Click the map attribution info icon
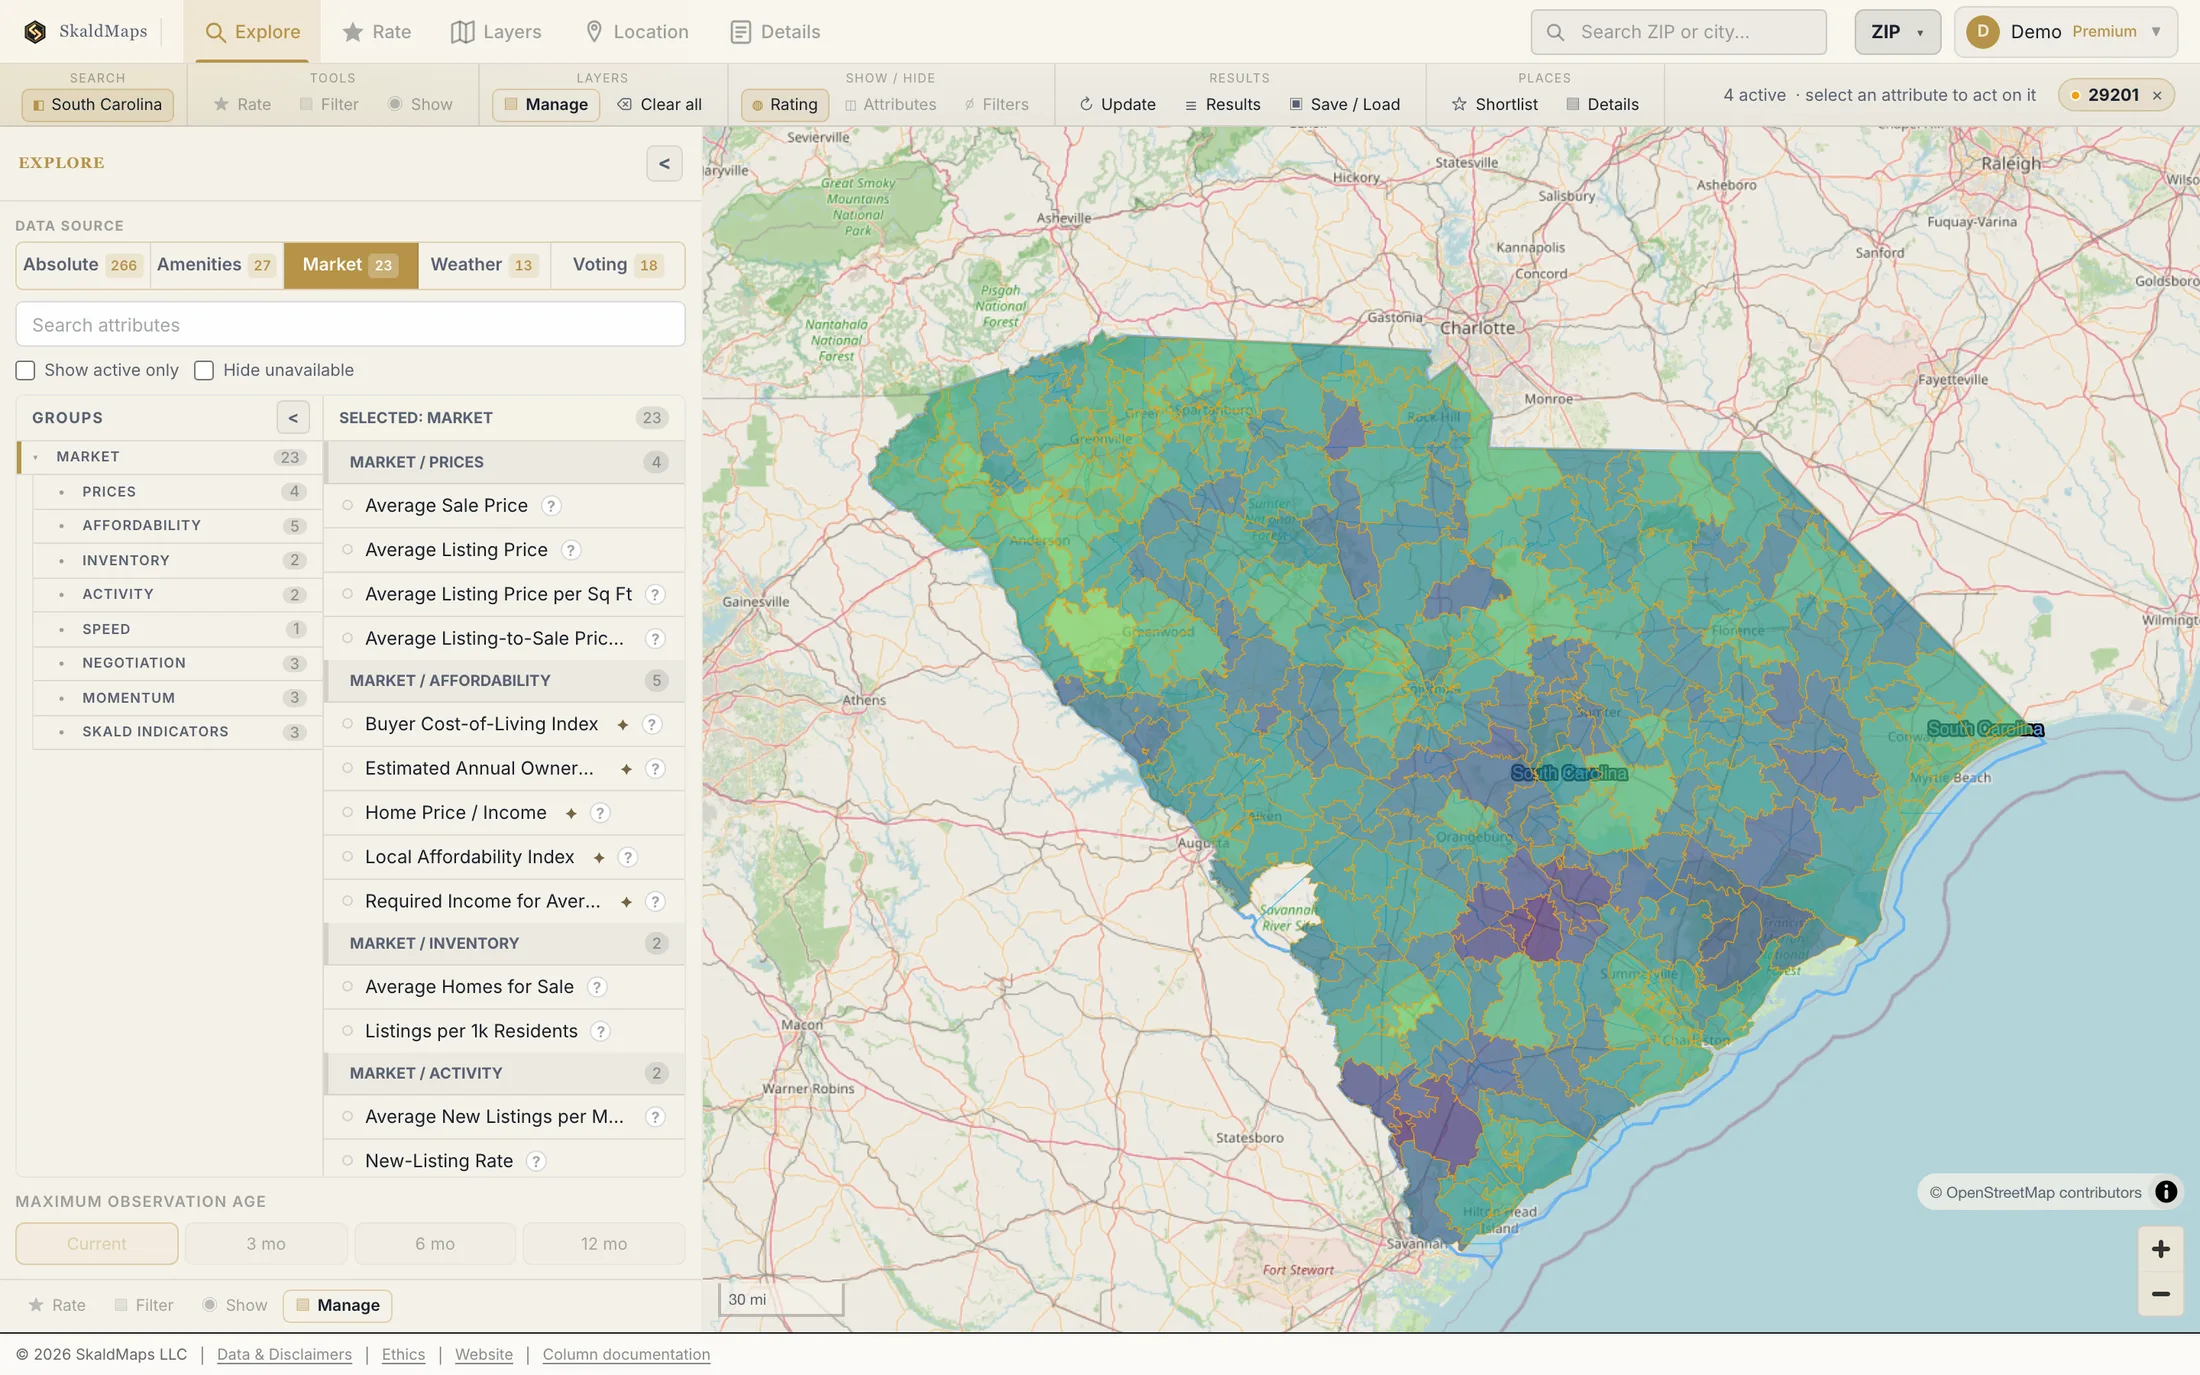The image size is (2200, 1375). (x=2166, y=1192)
